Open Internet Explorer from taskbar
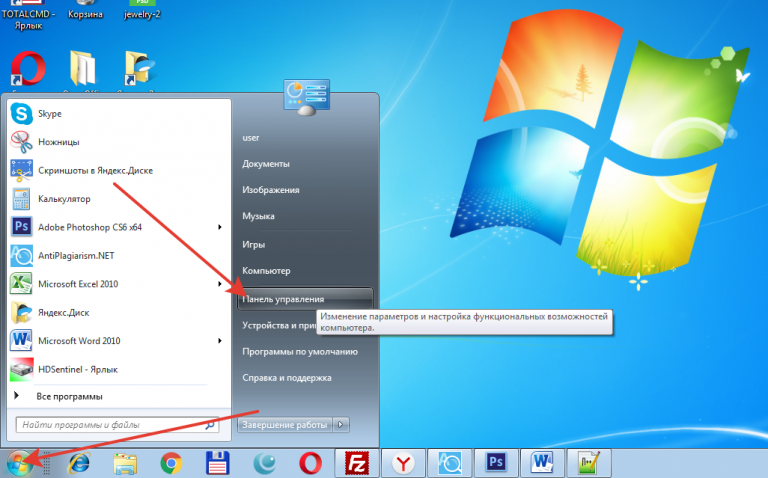The image size is (768, 478). pos(79,463)
